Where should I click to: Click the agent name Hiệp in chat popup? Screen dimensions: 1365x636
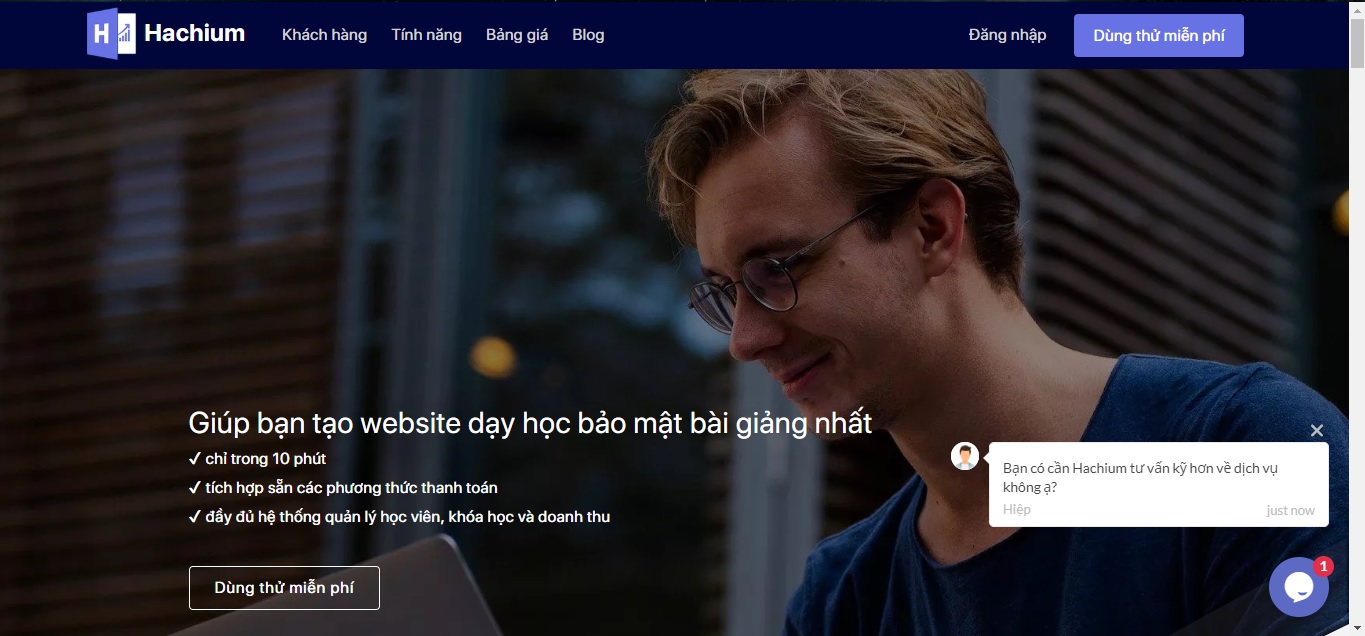tap(1017, 509)
